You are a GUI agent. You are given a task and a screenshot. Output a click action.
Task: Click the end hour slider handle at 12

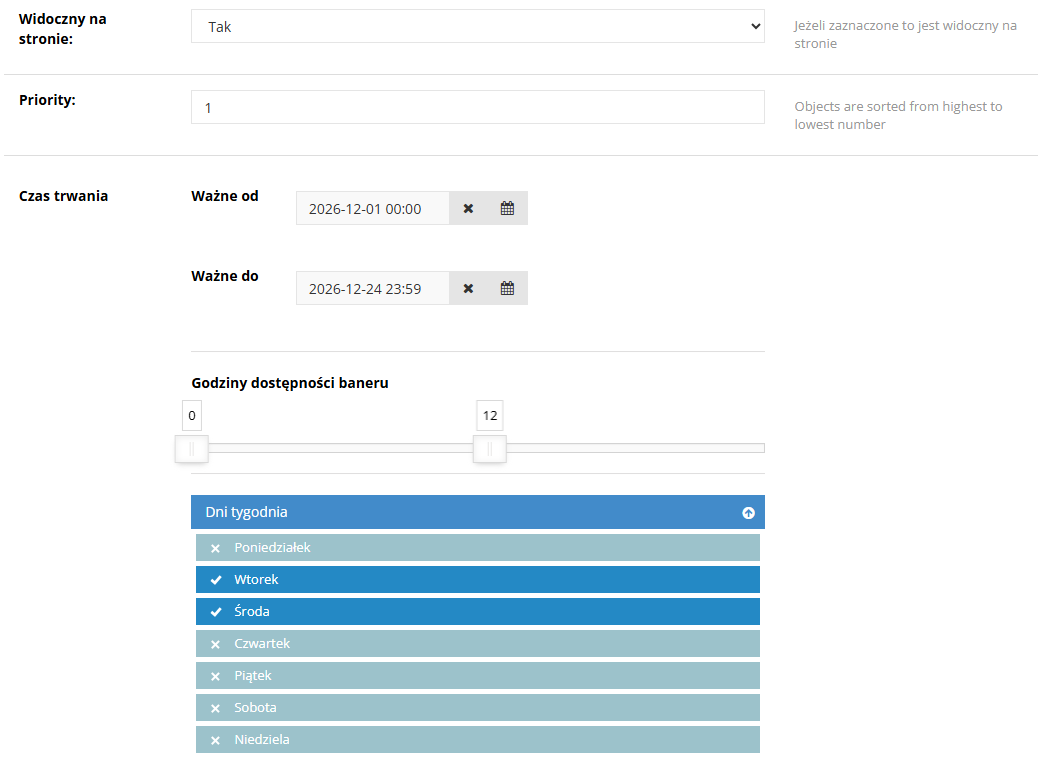pos(489,449)
